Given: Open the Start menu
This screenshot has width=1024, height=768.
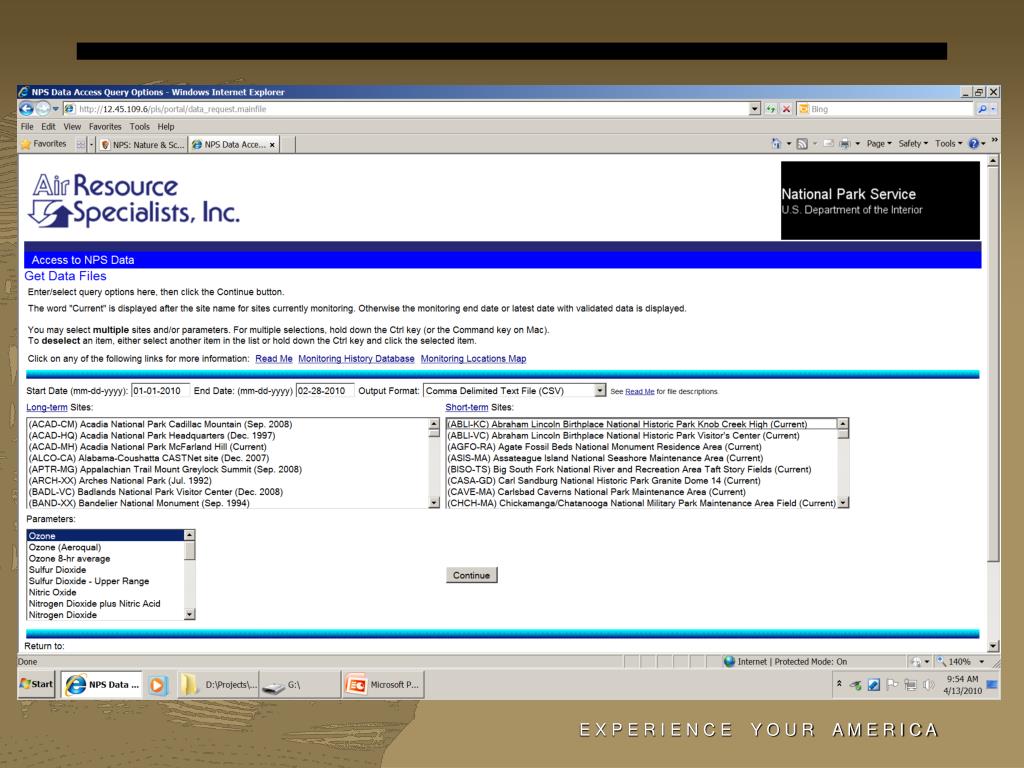Looking at the screenshot, I should point(37,684).
